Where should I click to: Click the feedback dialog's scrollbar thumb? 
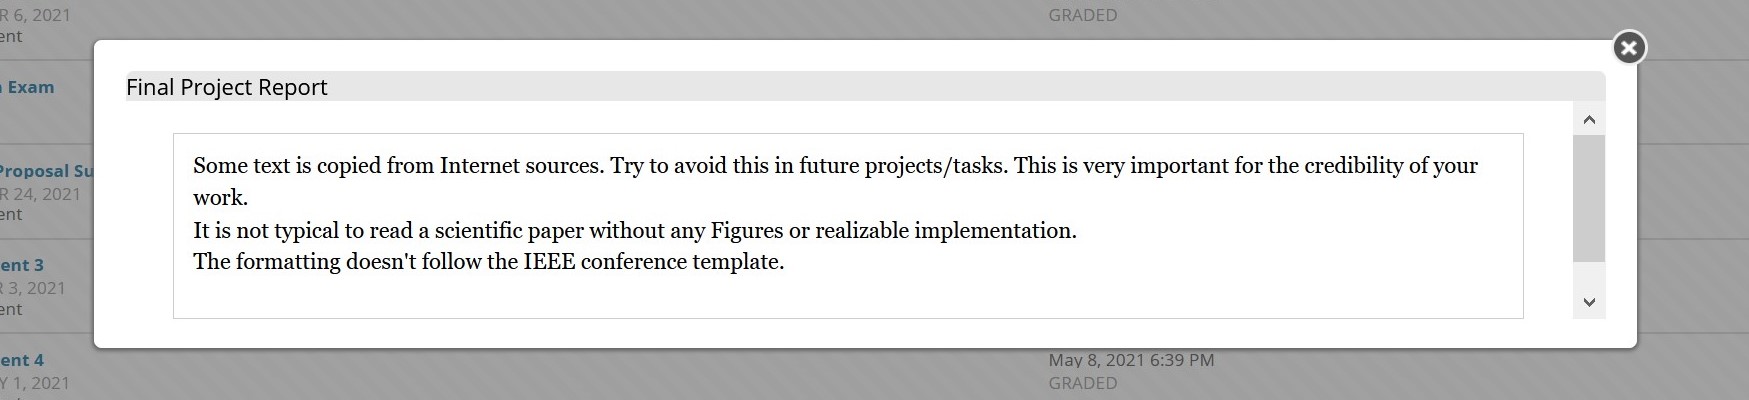click(1589, 198)
